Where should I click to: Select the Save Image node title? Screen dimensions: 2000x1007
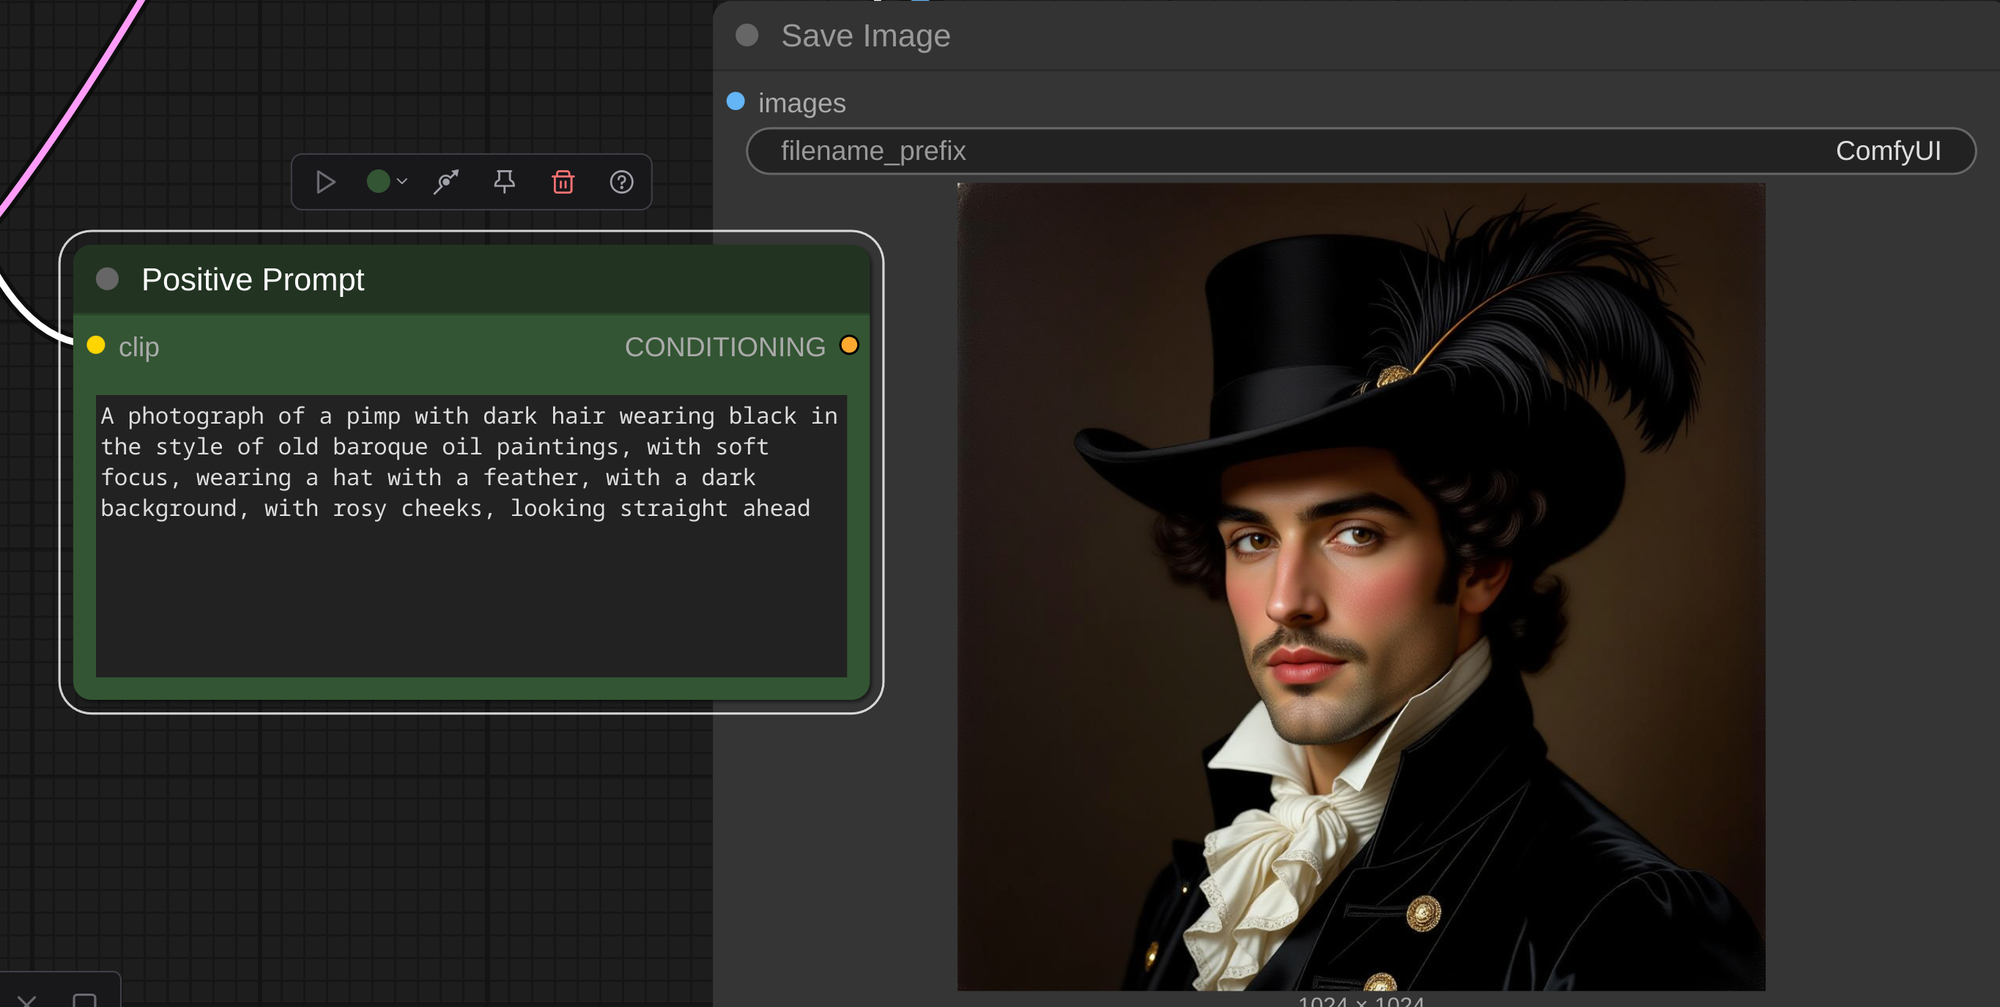tap(865, 36)
